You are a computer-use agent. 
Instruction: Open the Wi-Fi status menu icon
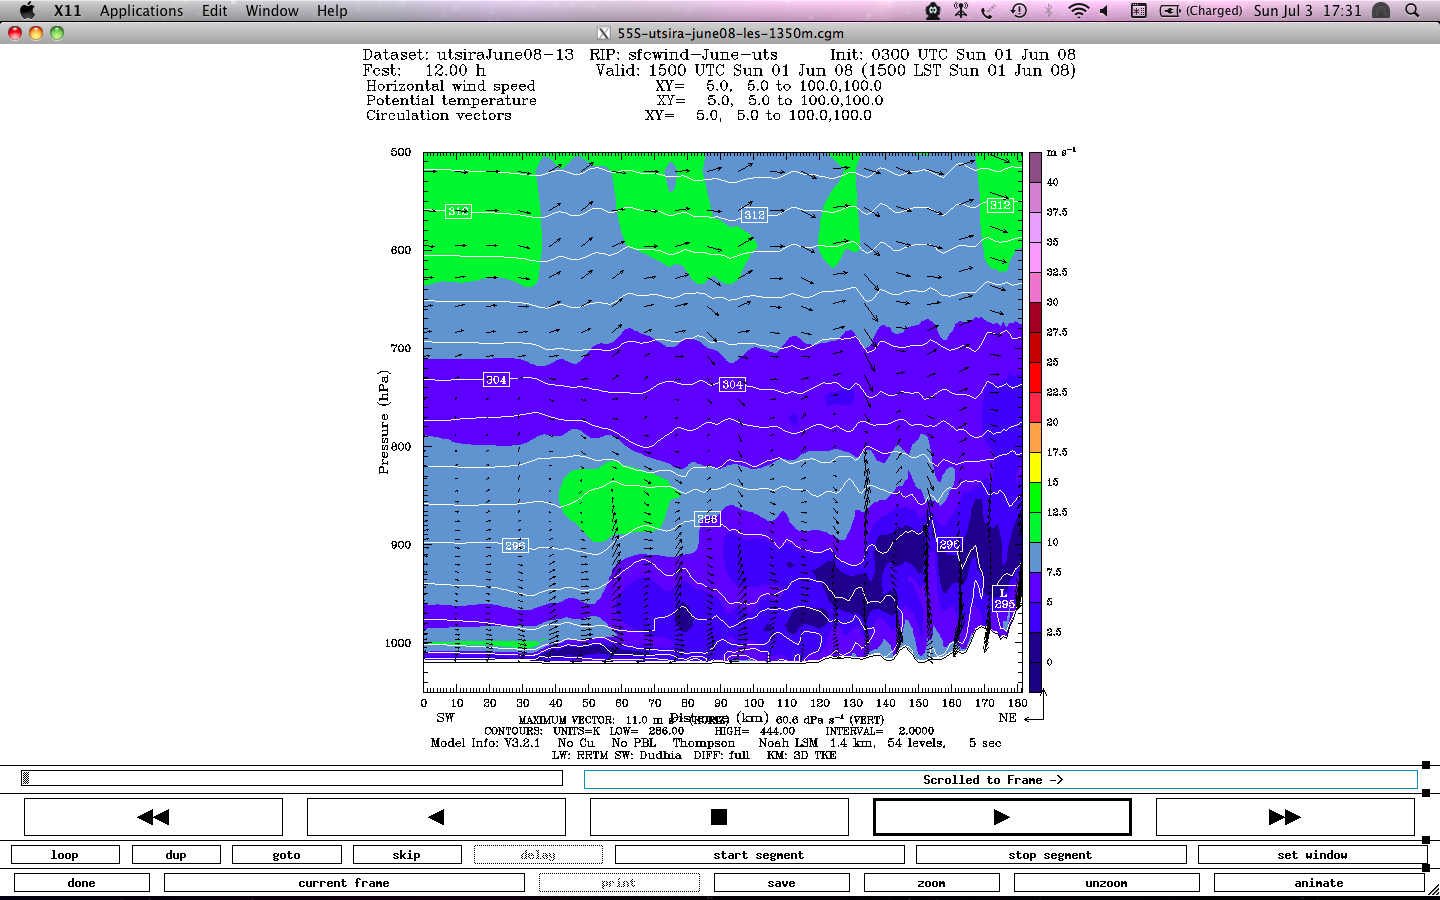click(1078, 11)
